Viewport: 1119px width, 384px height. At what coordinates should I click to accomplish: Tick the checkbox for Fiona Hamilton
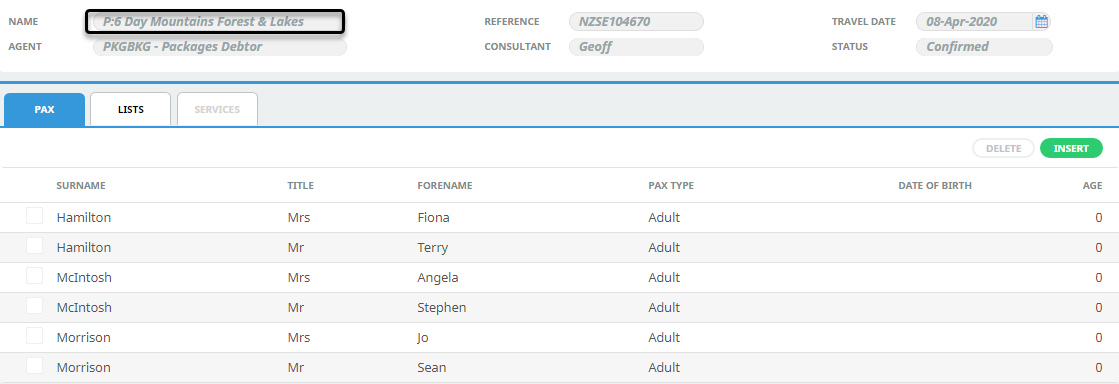point(34,216)
